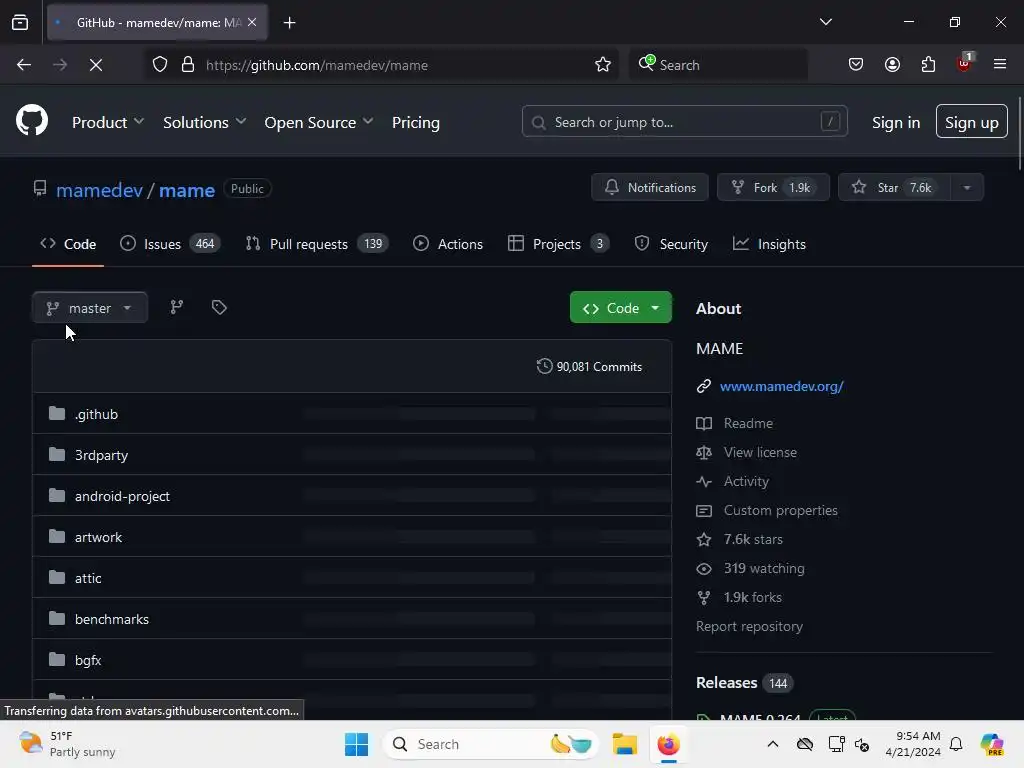Open Firefox tab overview icon
Image resolution: width=1024 pixels, height=768 pixels.
pos(20,22)
